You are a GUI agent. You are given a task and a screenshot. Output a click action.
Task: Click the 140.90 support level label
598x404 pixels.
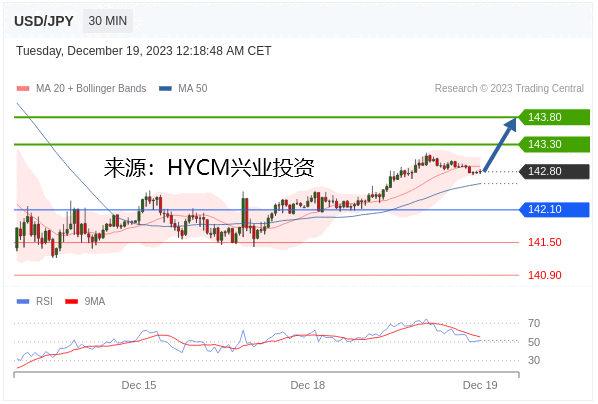point(545,275)
